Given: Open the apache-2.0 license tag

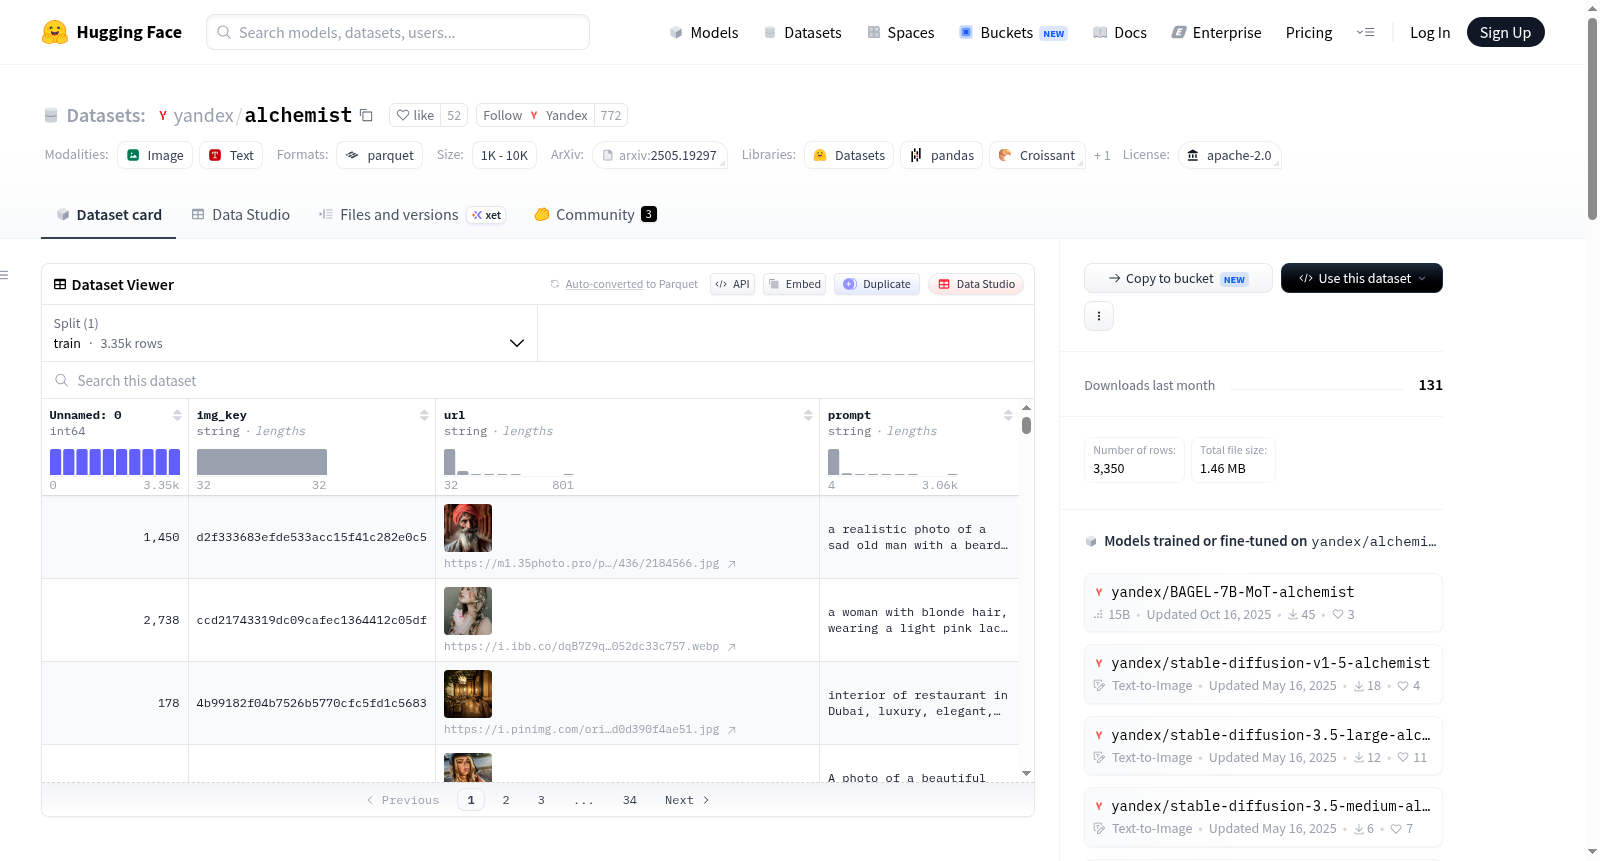Looking at the screenshot, I should point(1229,155).
